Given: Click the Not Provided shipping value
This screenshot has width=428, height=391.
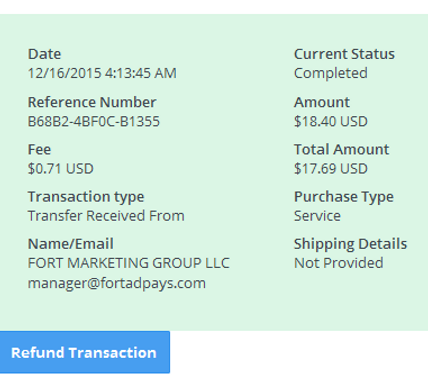Looking at the screenshot, I should 338,263.
